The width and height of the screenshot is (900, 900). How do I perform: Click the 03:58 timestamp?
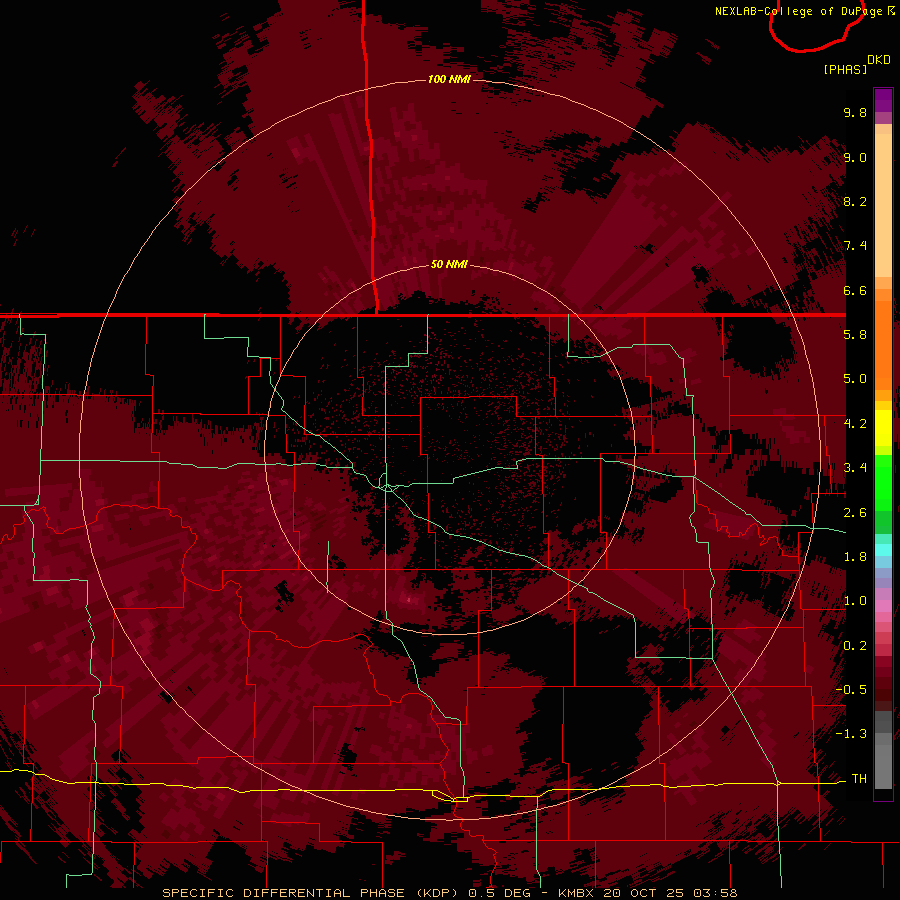715,893
